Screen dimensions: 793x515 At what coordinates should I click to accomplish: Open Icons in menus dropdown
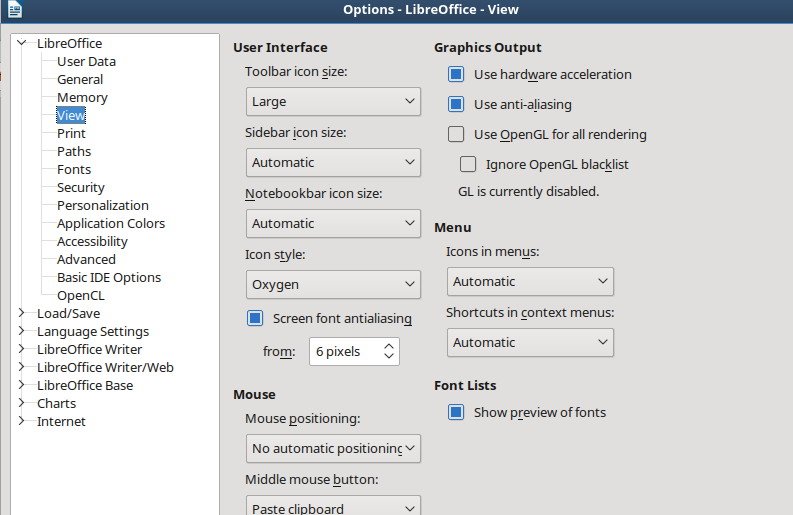pos(530,281)
